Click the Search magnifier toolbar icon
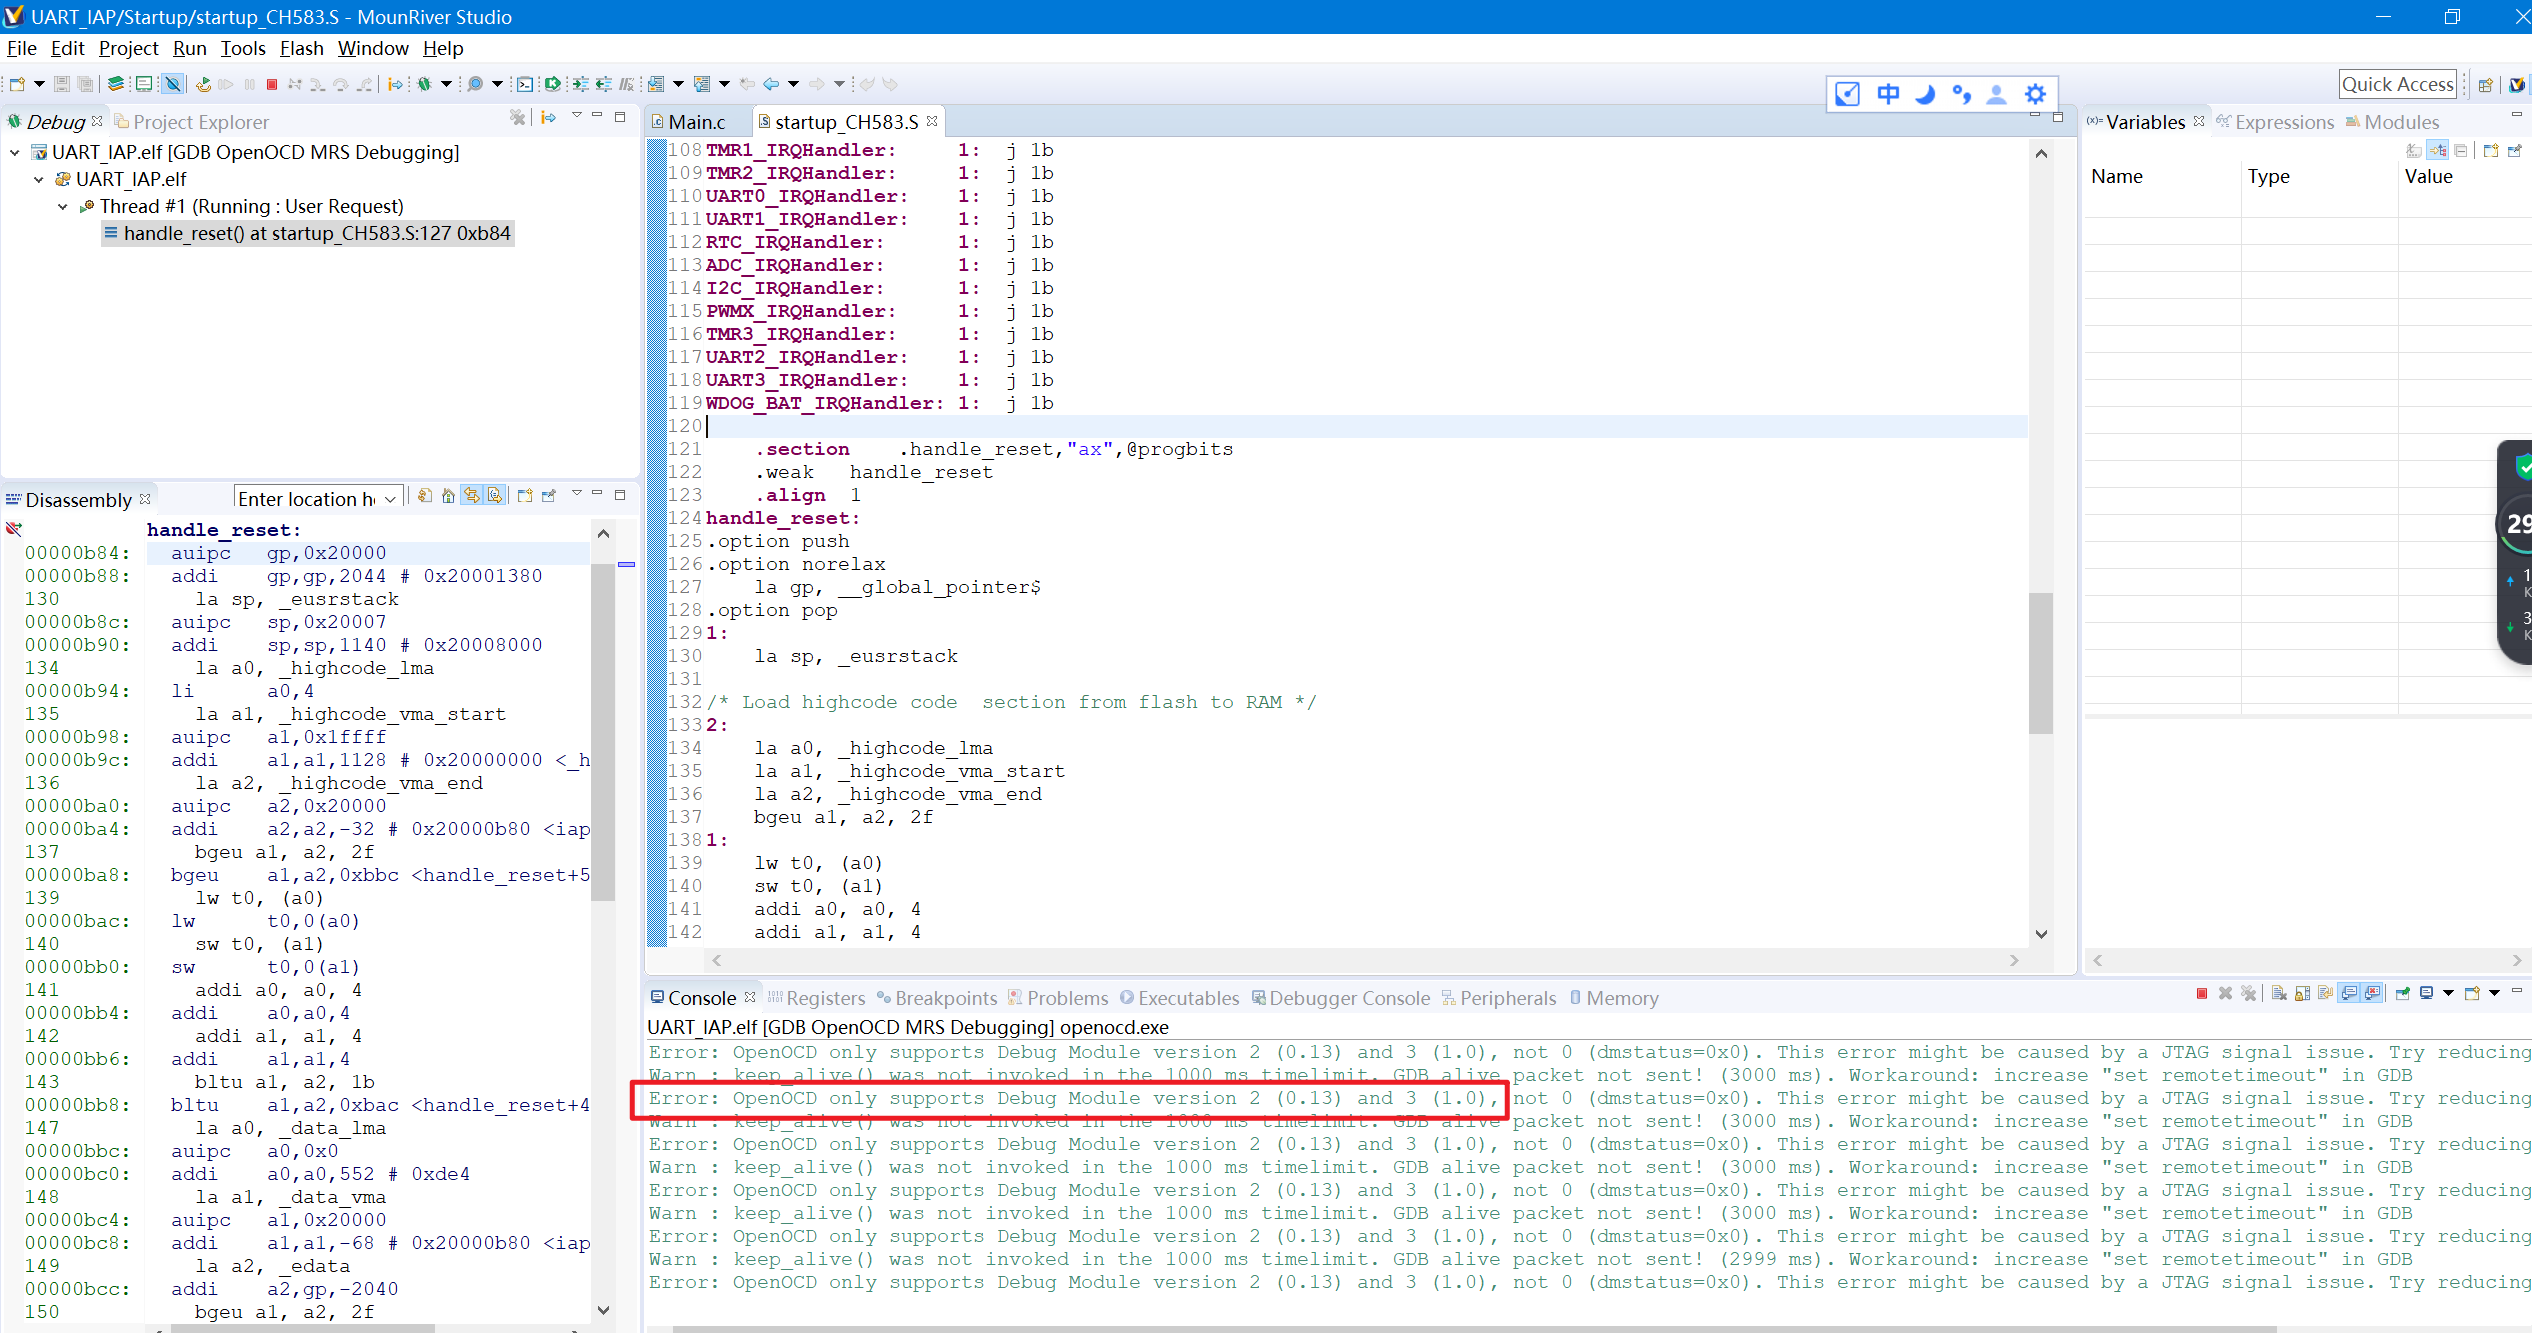 [x=475, y=85]
